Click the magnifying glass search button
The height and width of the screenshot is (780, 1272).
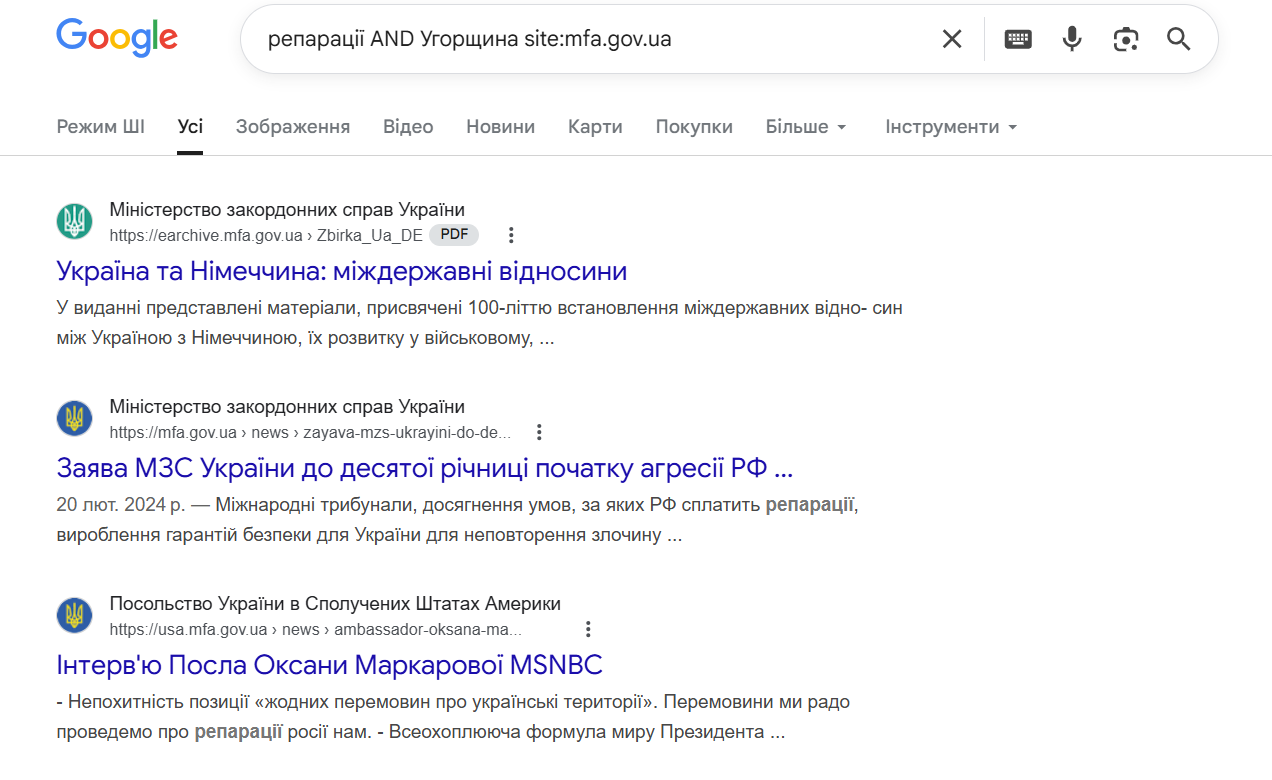(x=1179, y=39)
